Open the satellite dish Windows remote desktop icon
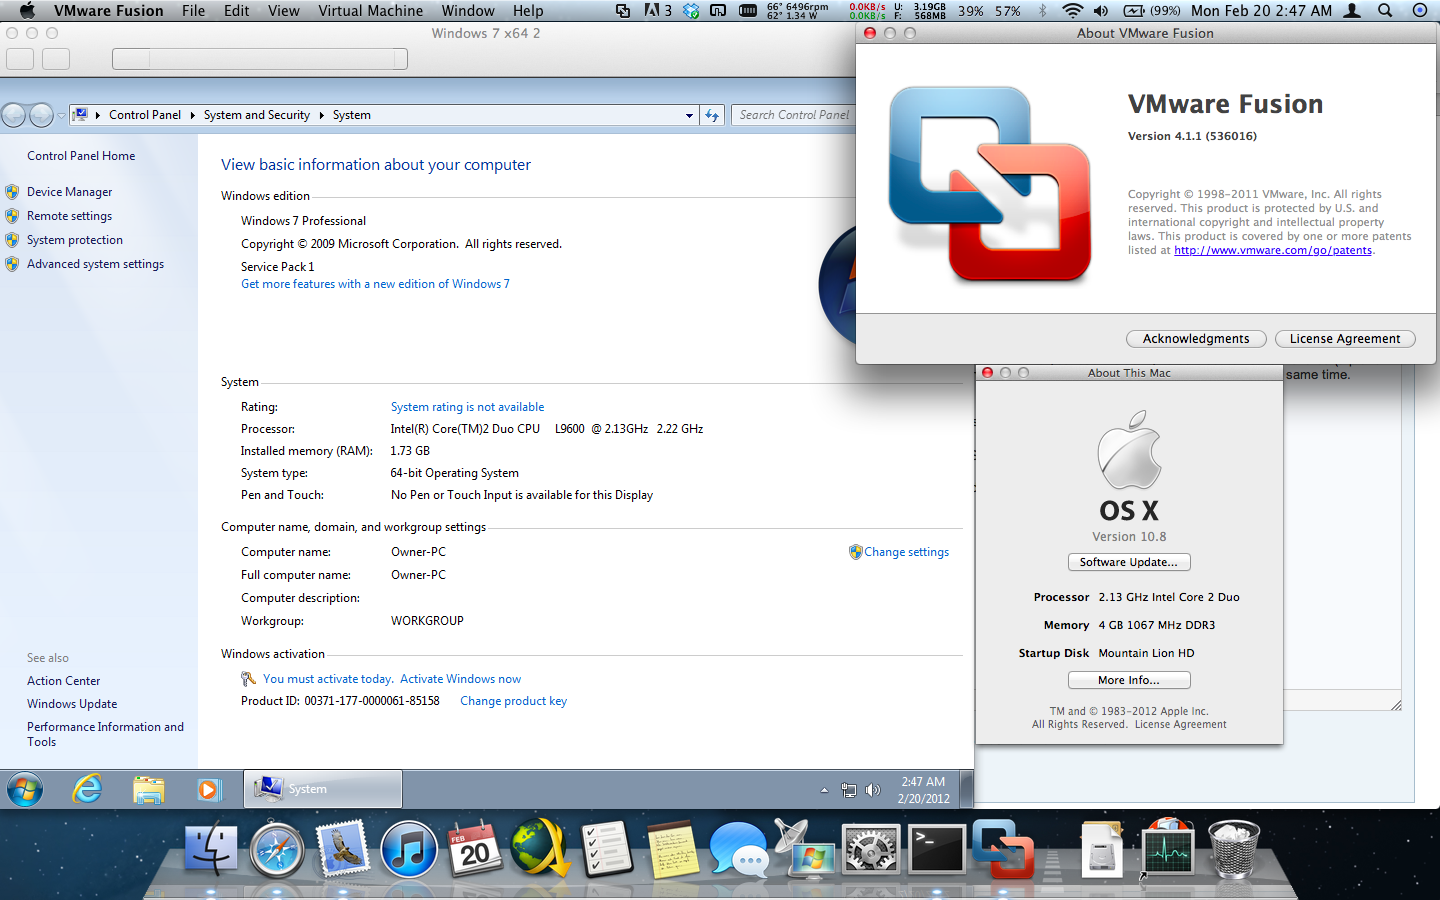Screen dimensions: 1440x900 coord(804,849)
